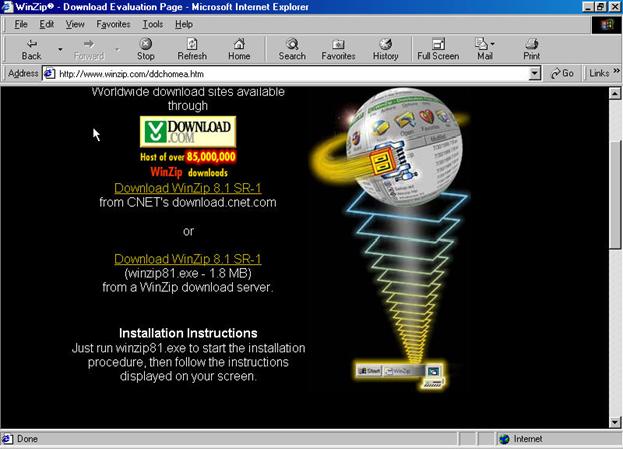Viewport: 623px width, 449px height.
Task: Open the Back button history dropdown arrow
Action: [x=60, y=49]
